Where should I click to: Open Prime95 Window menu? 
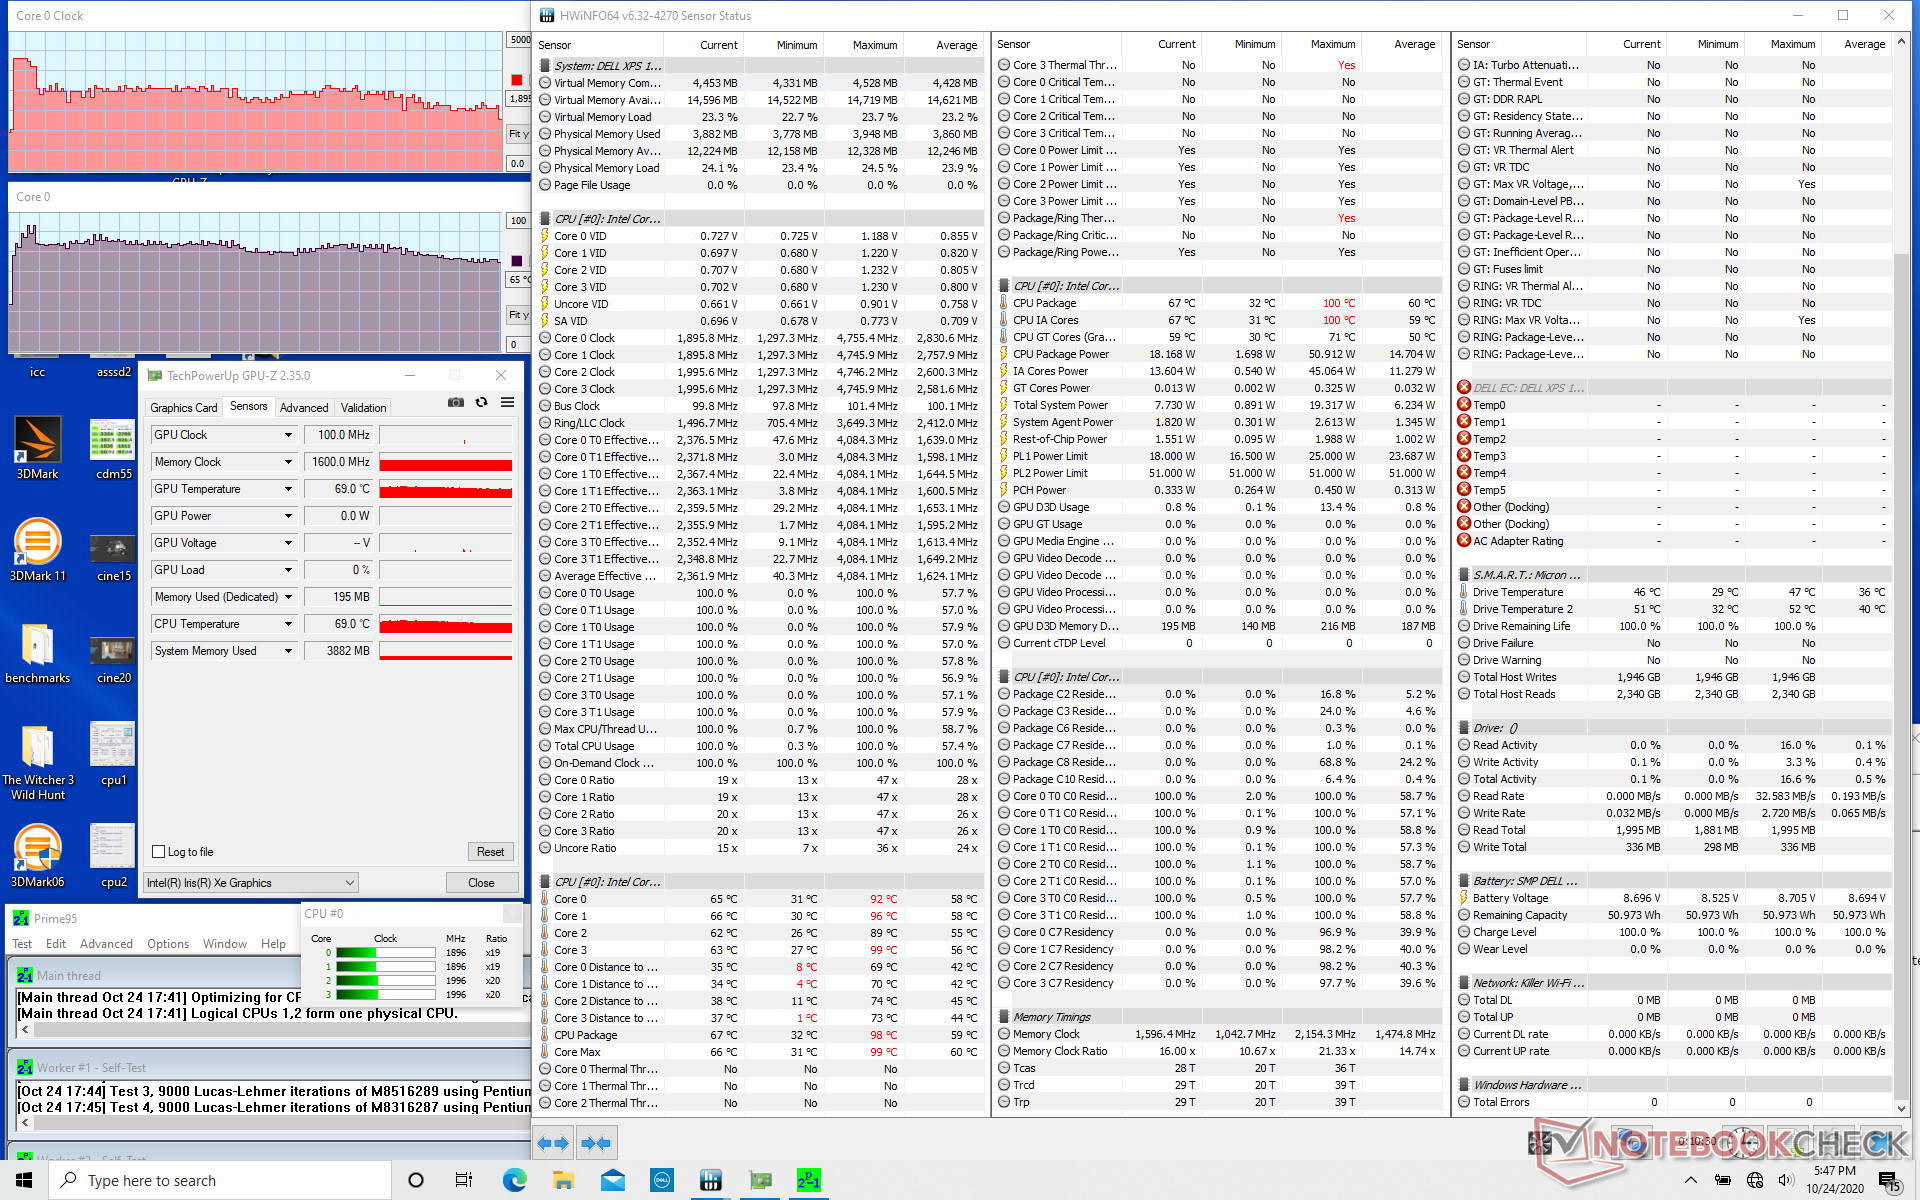point(225,944)
